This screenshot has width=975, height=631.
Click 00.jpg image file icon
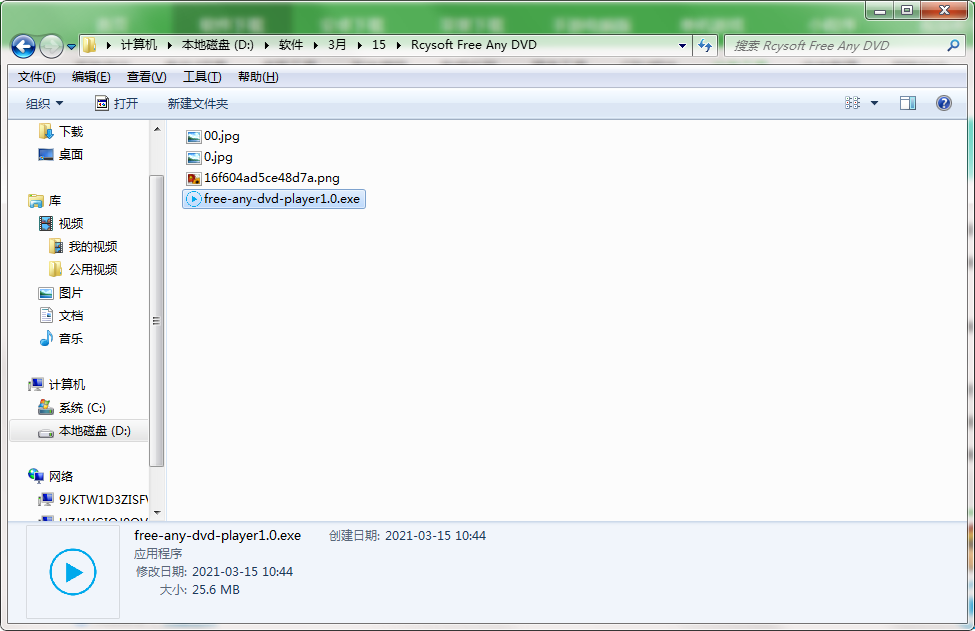click(x=194, y=136)
